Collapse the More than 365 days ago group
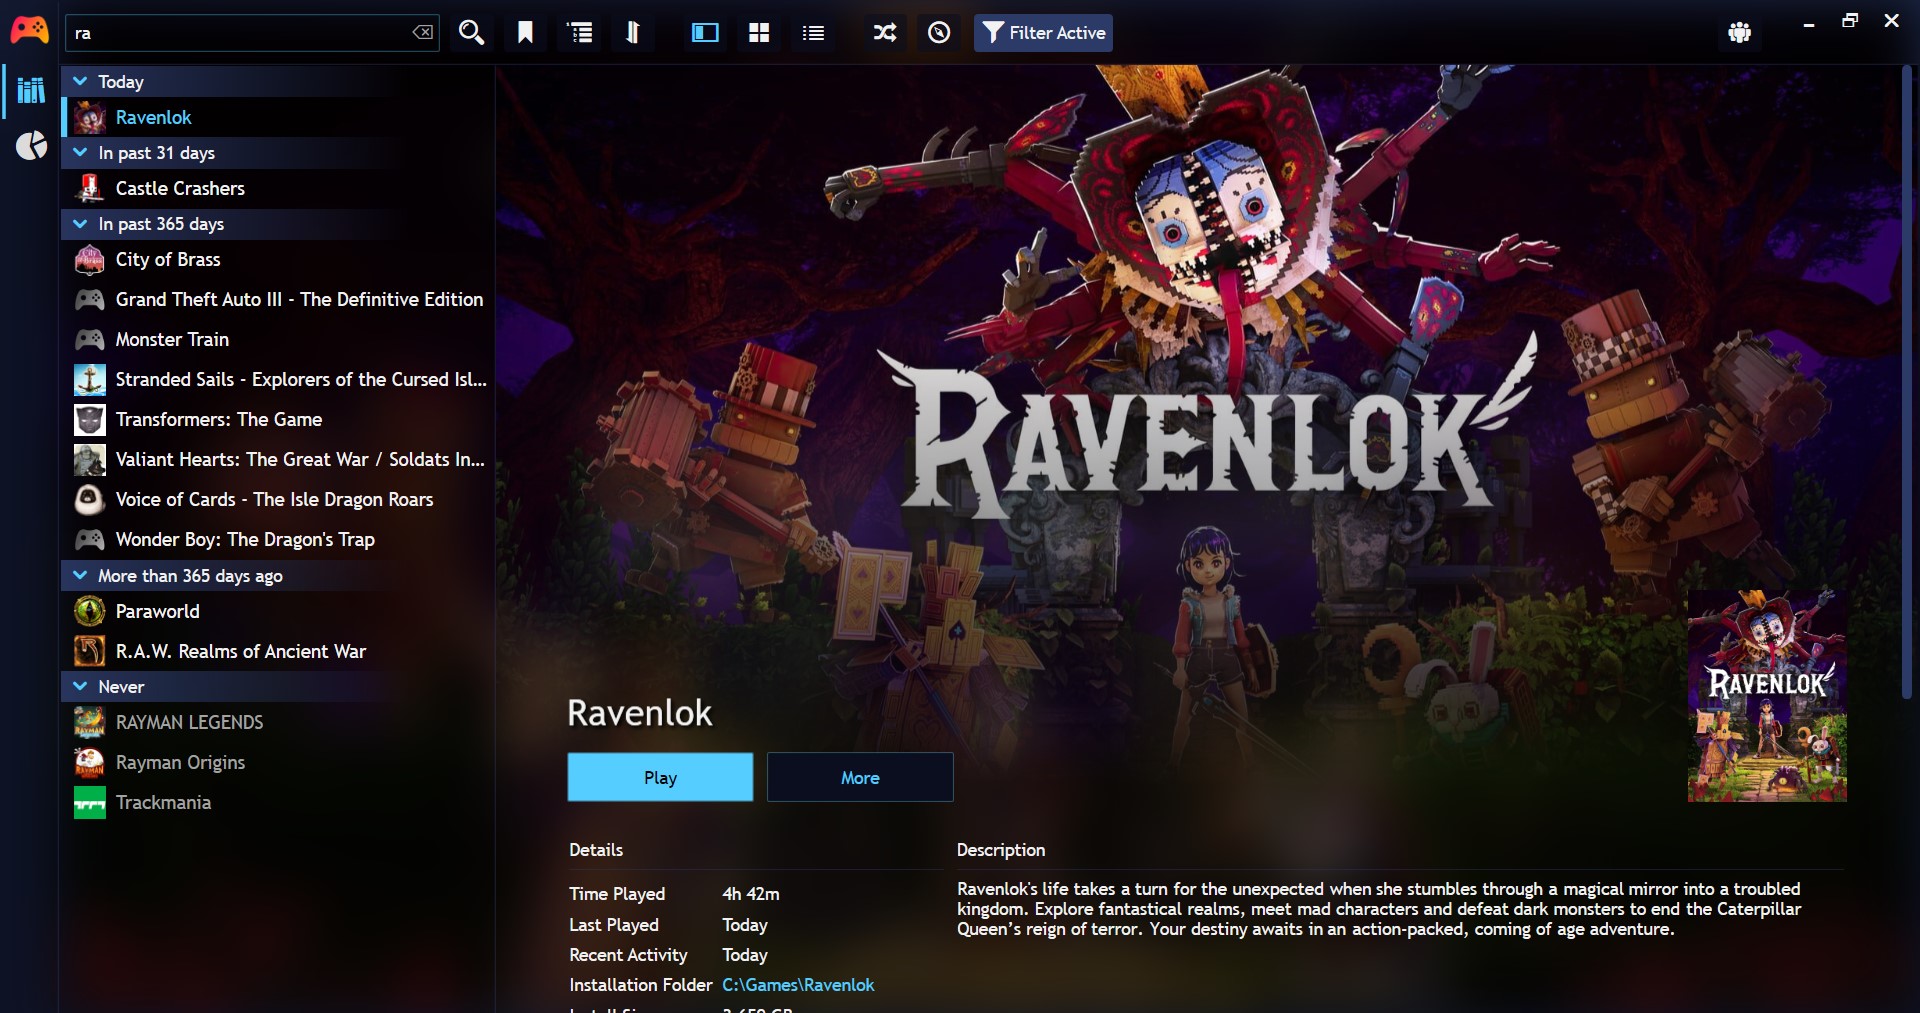Viewport: 1920px width, 1013px height. [x=81, y=575]
